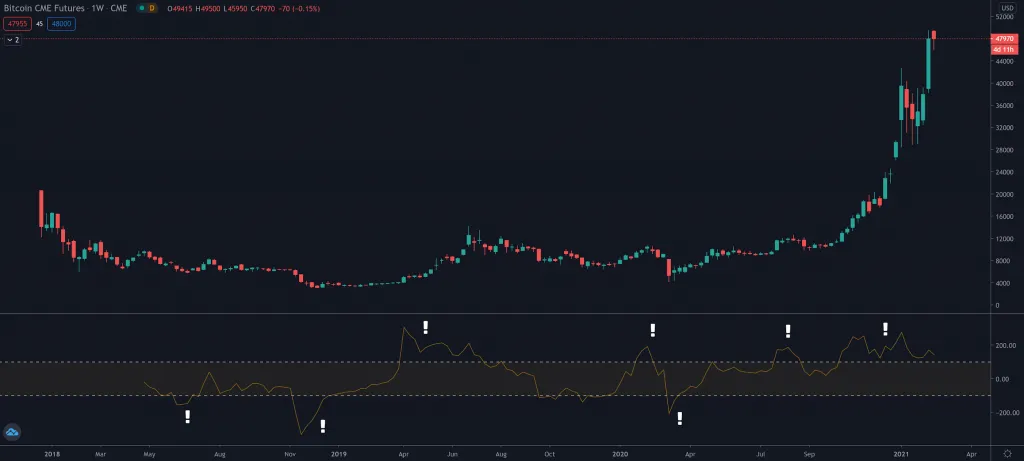
Task: Click the red 47955 sell price button
Action: click(x=17, y=25)
